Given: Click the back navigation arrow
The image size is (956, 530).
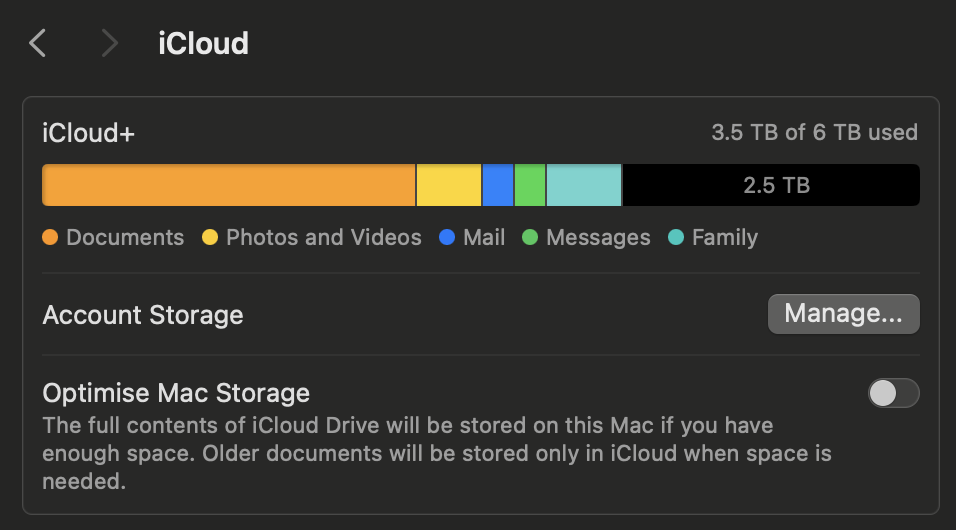Looking at the screenshot, I should tap(38, 43).
